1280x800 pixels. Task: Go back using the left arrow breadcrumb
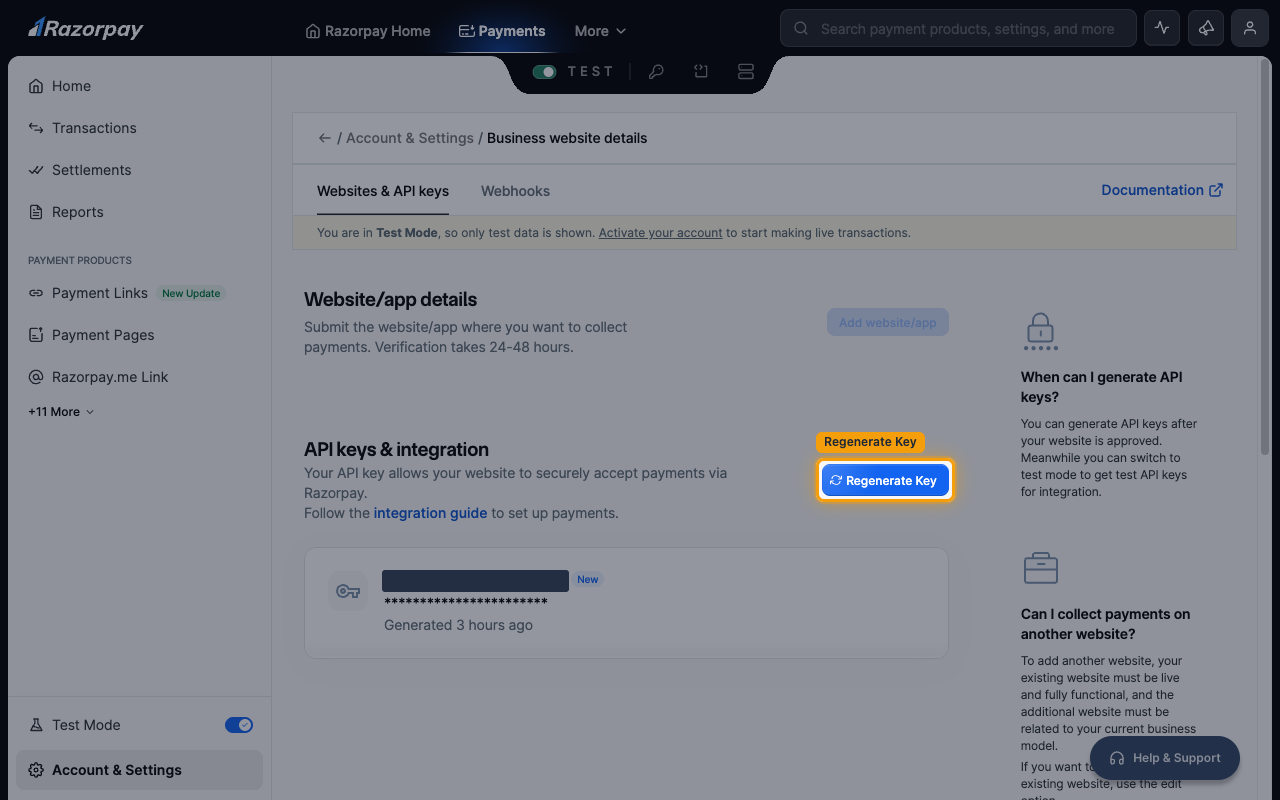click(324, 138)
